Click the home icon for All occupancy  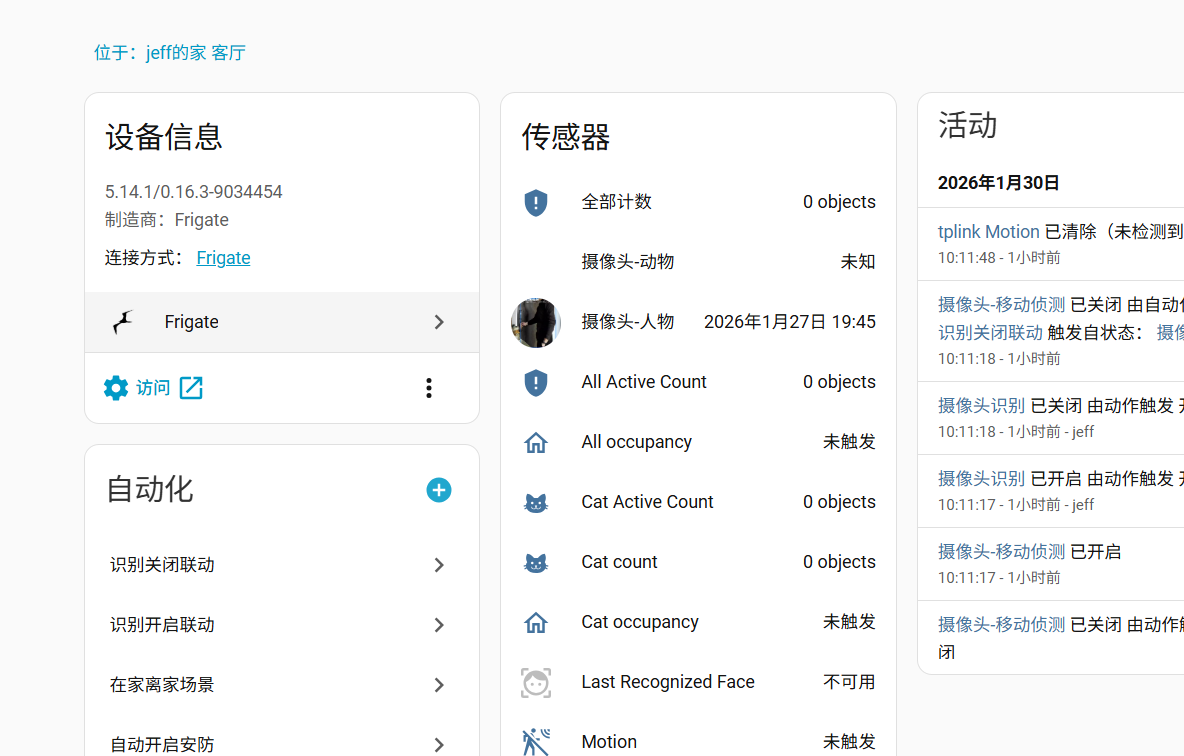536,443
